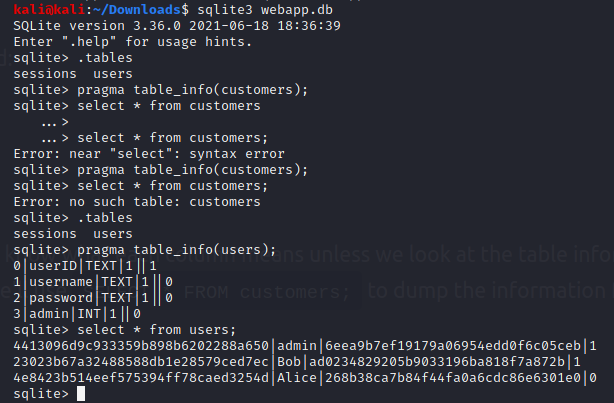
Task: Click the terminal cursor at the last sqlite prompt
Action: [x=82, y=394]
